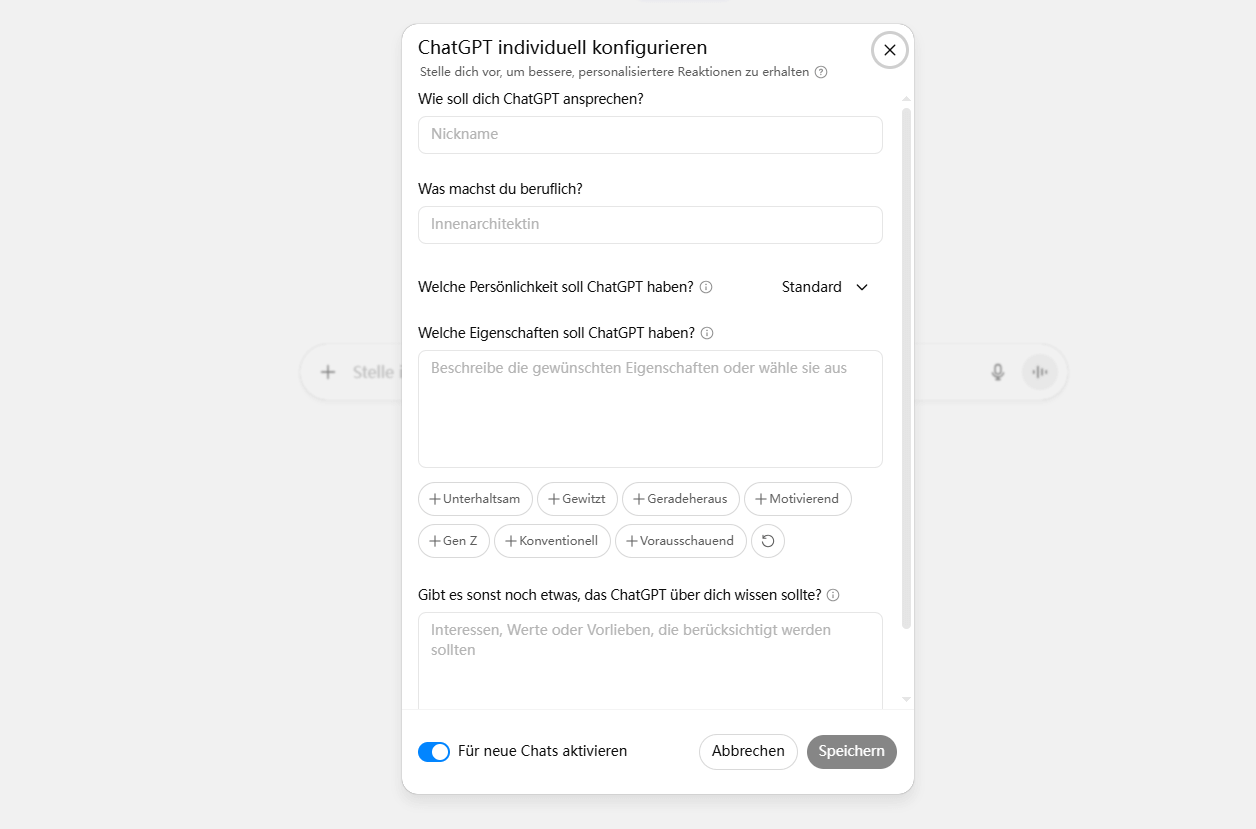Screen dimensions: 1256x829
Task: Click the plus icon in the message input
Action: (328, 371)
